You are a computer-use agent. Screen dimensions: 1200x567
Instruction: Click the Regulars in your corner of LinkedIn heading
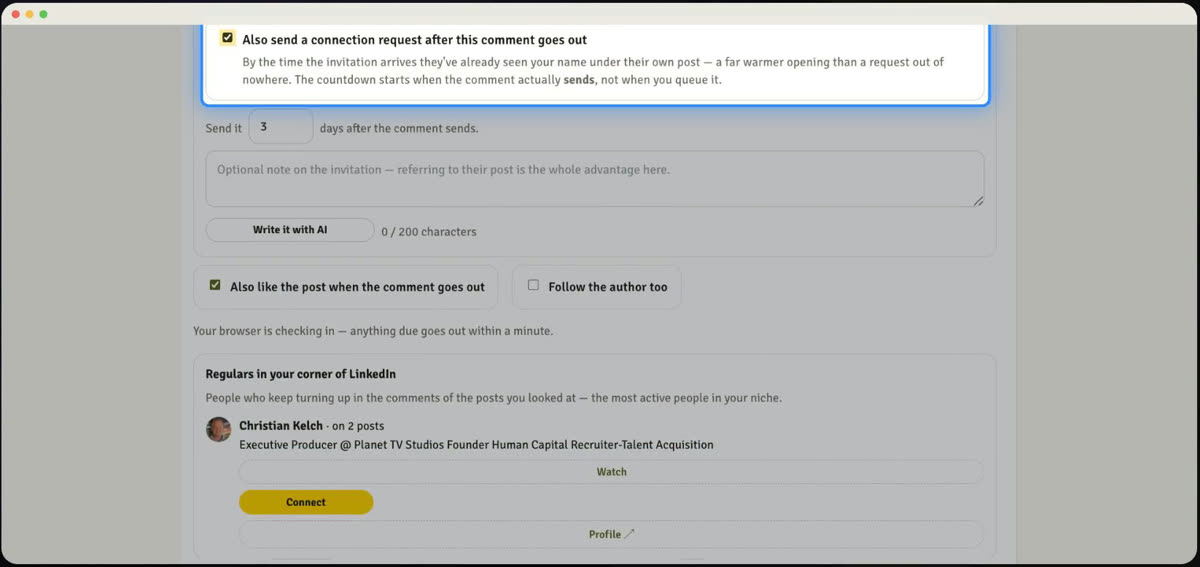[301, 374]
